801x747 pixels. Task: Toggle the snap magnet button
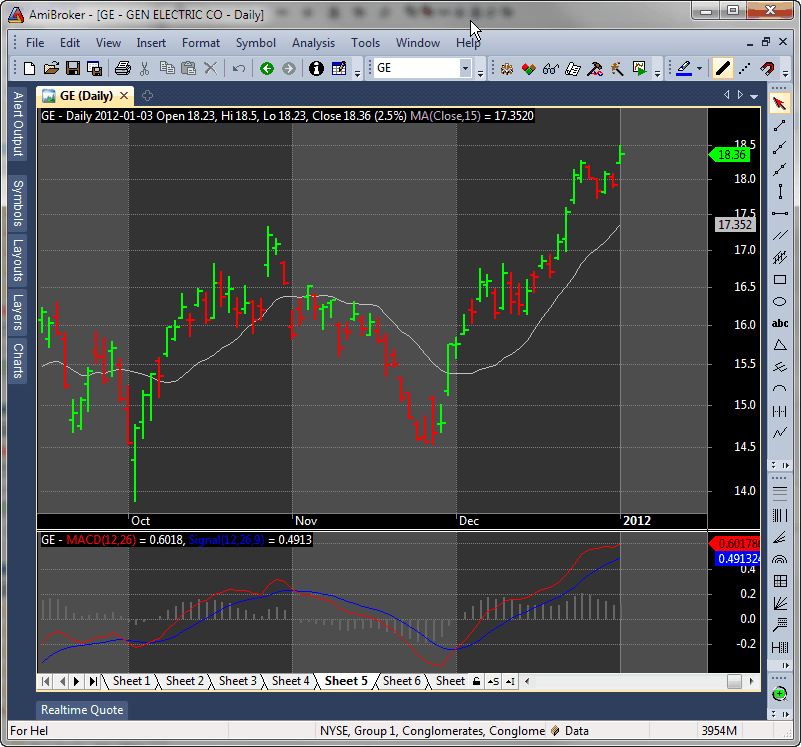(767, 69)
